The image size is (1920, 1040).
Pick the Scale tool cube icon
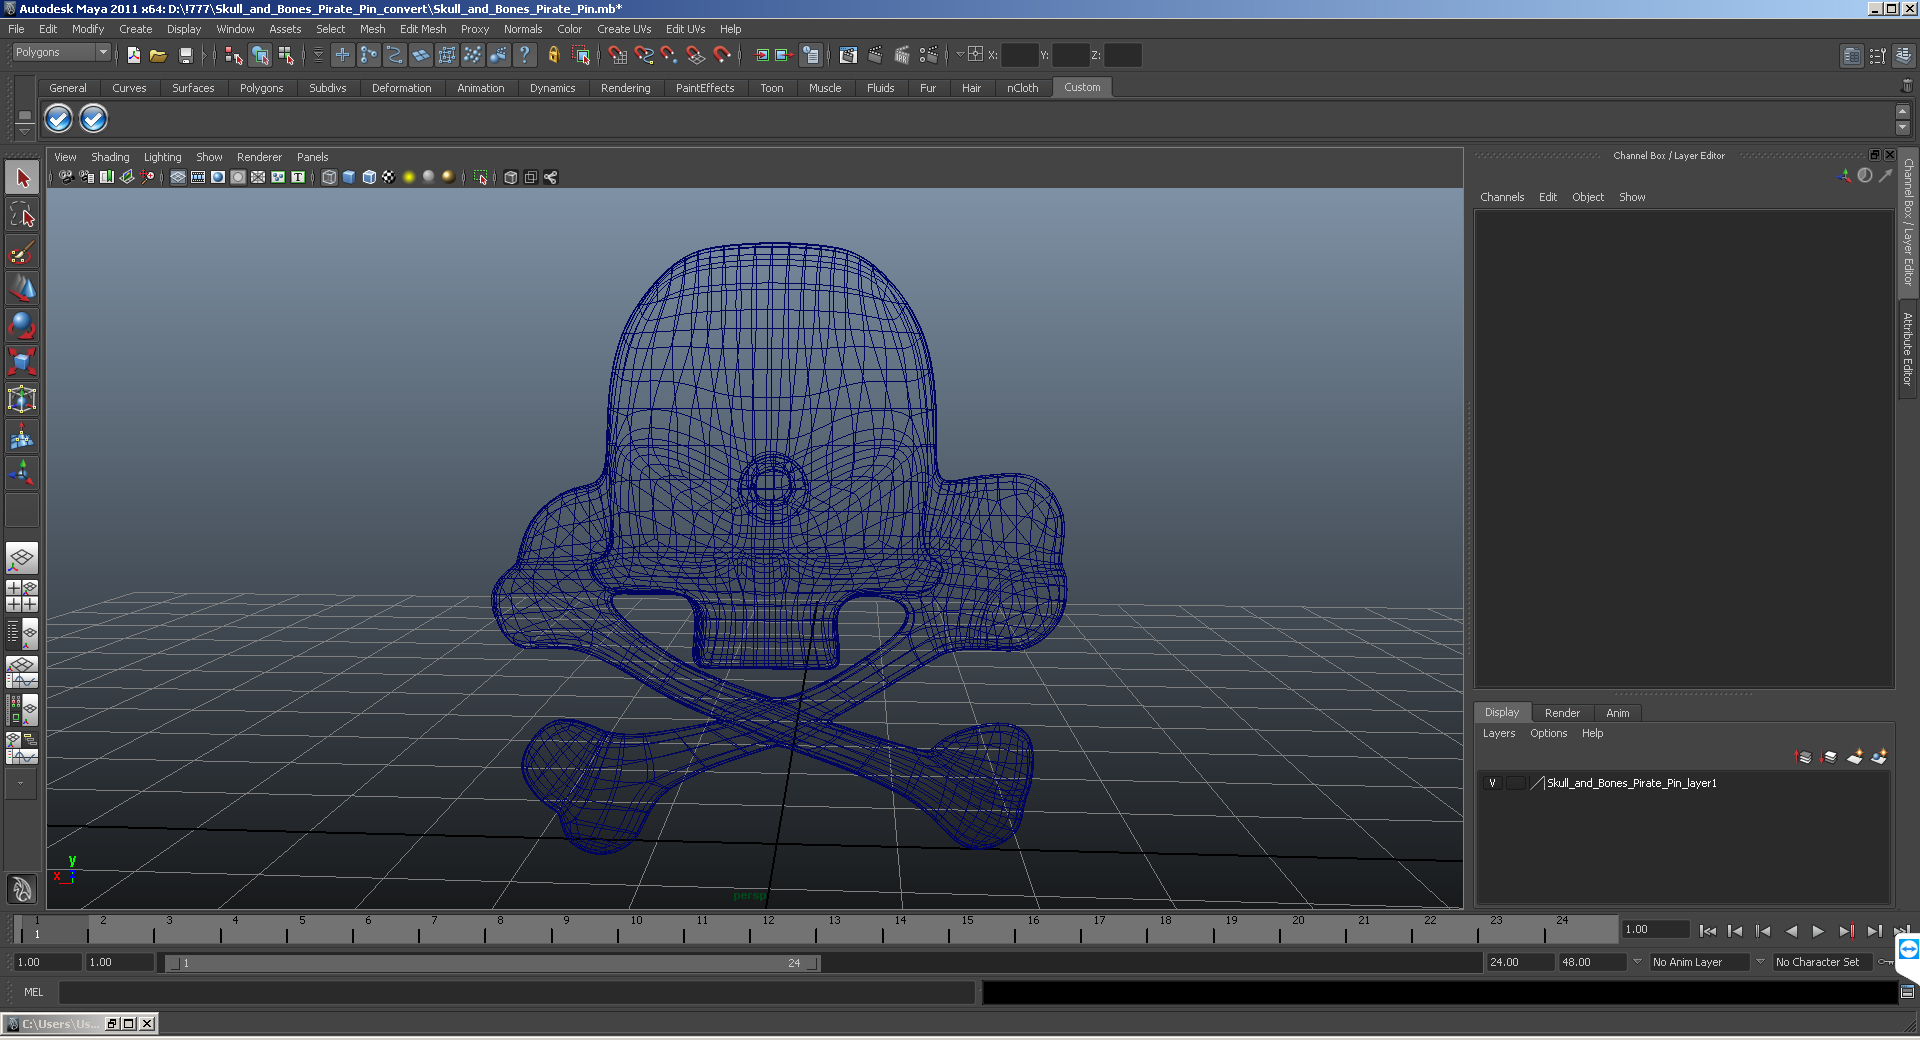(x=22, y=362)
